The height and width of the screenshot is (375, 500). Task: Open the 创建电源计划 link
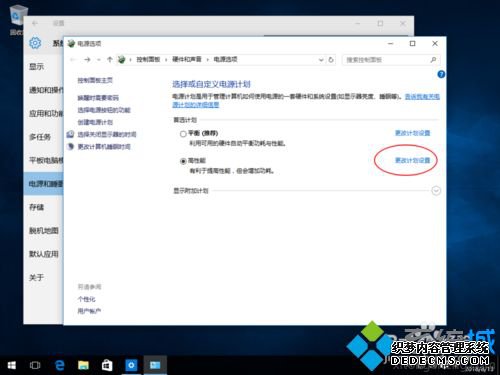tap(95, 122)
